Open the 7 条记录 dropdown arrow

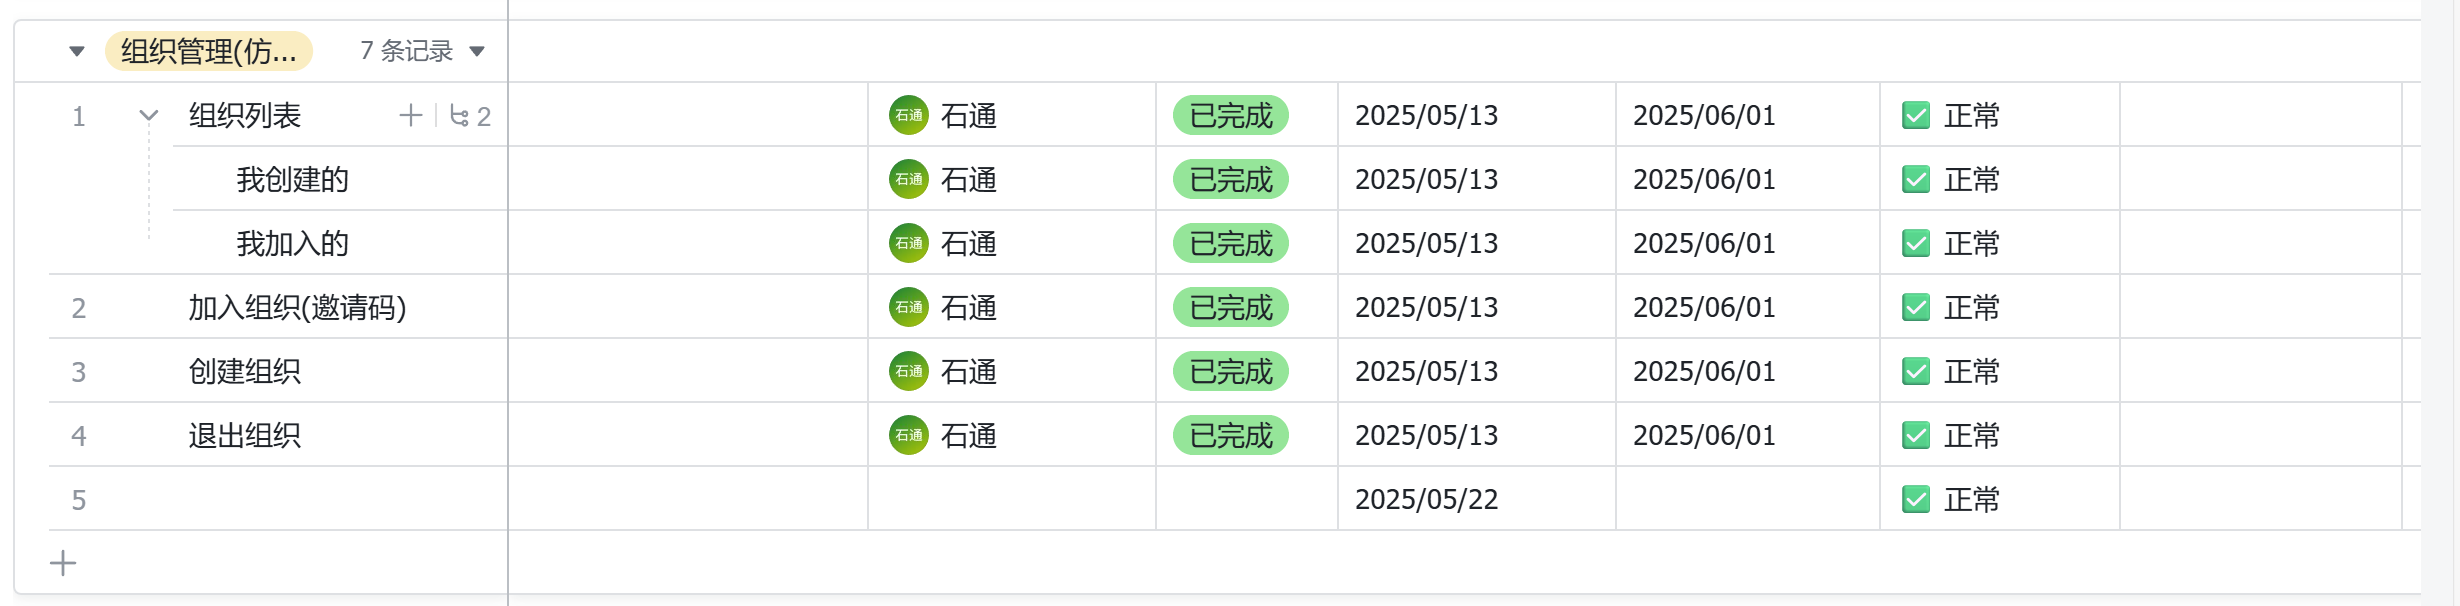tap(477, 51)
